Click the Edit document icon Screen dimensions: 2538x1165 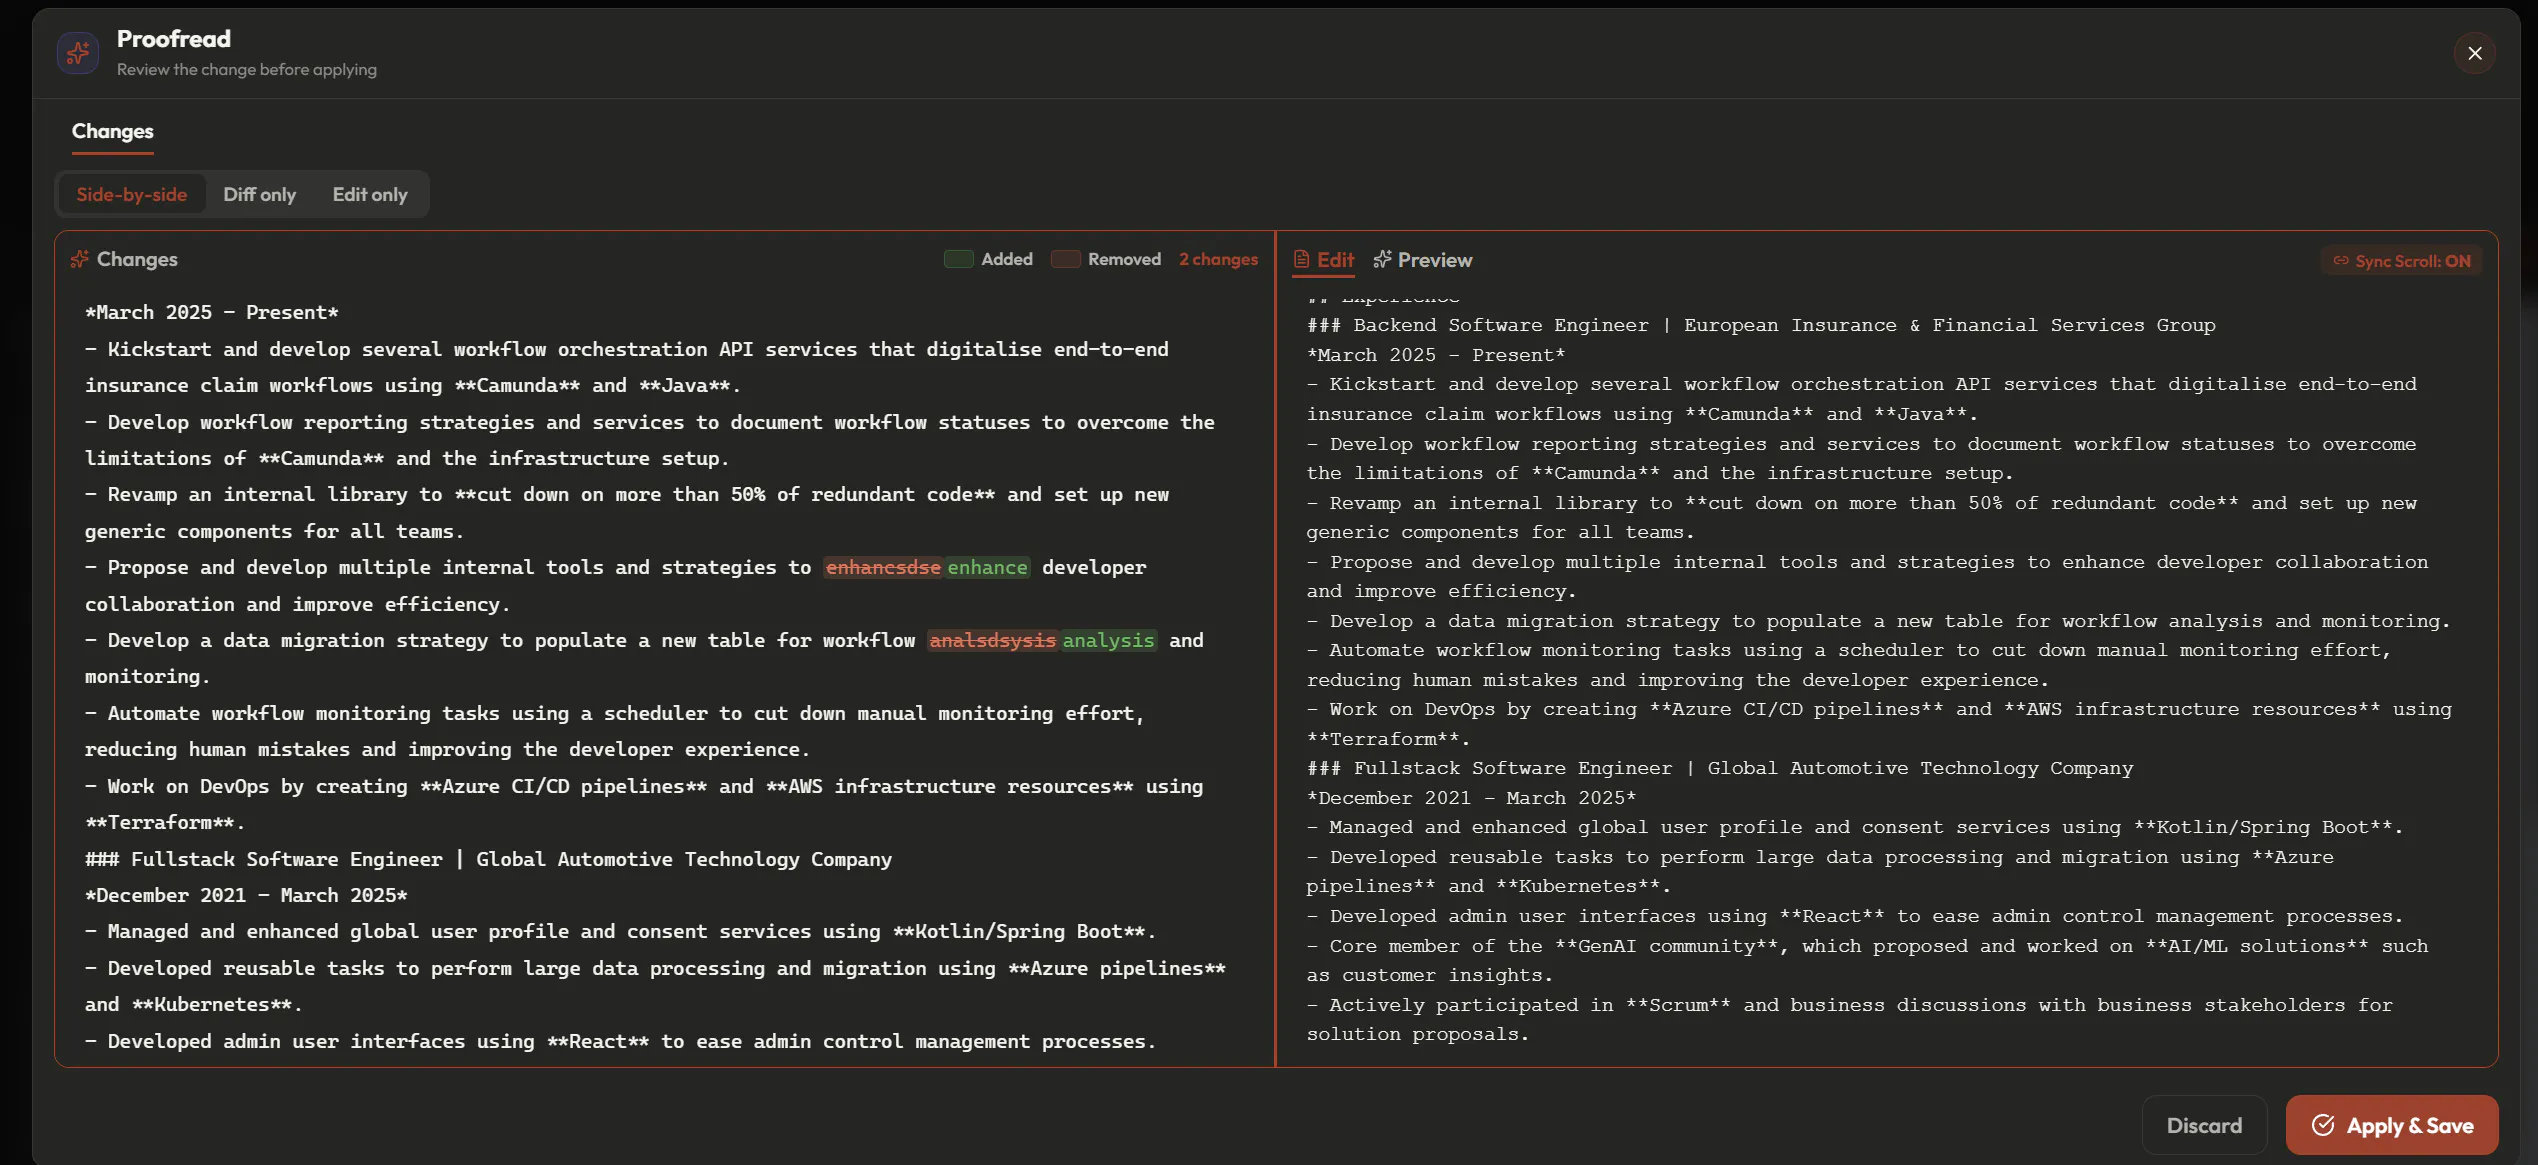[1301, 260]
